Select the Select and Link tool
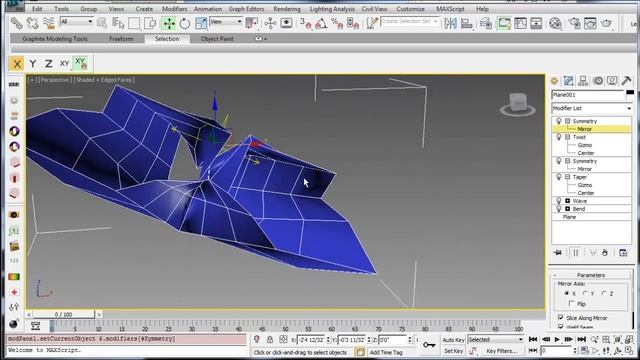Image resolution: width=640 pixels, height=360 pixels. pyautogui.click(x=17, y=23)
